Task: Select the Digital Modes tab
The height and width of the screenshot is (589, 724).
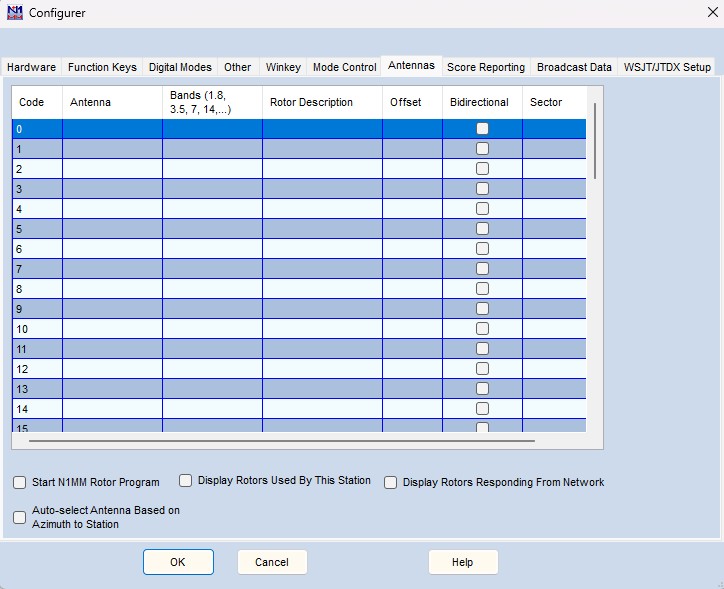Action: coord(180,67)
